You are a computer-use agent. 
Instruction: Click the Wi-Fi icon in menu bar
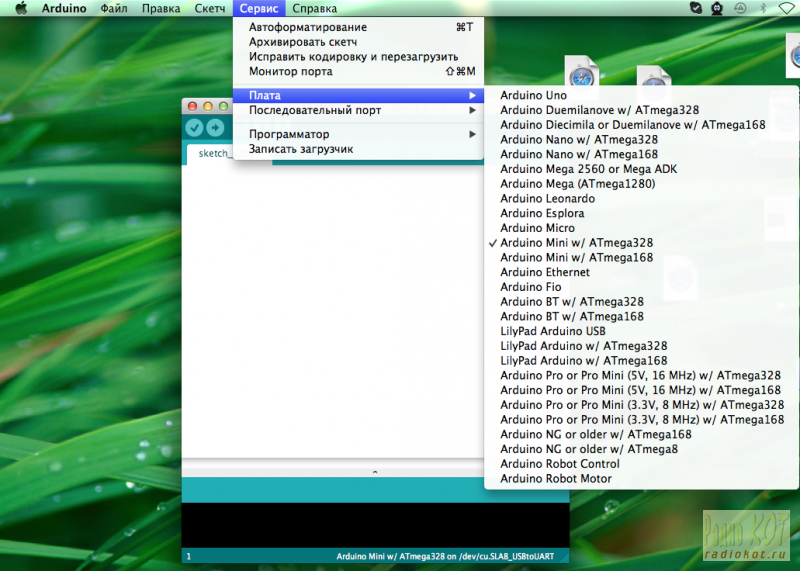coord(788,8)
